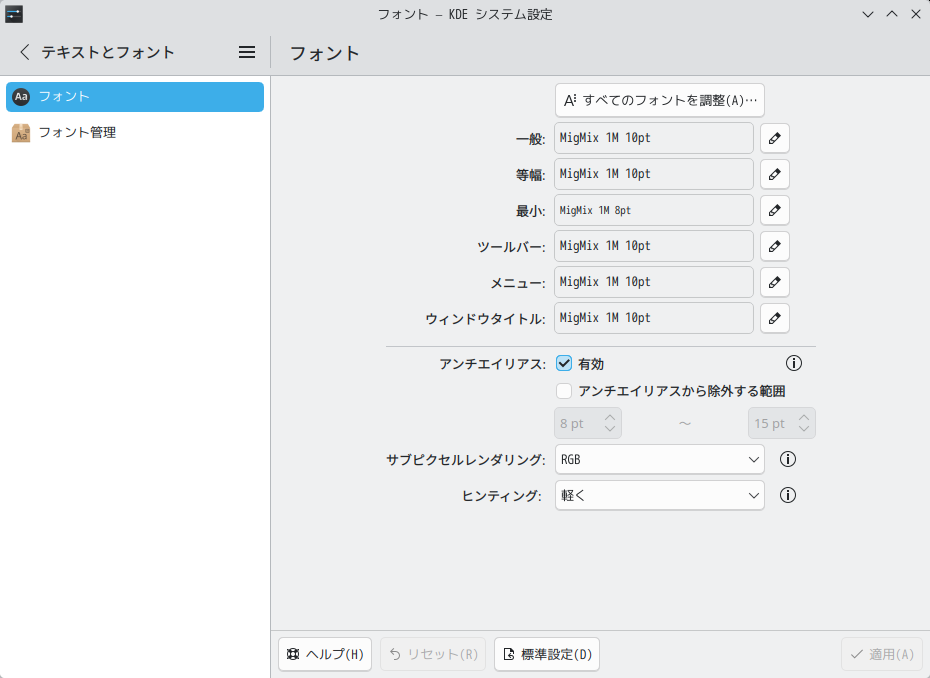This screenshot has height=678, width=930.
Task: View the サブピクセルレンダリング info icon
Action: click(x=787, y=459)
